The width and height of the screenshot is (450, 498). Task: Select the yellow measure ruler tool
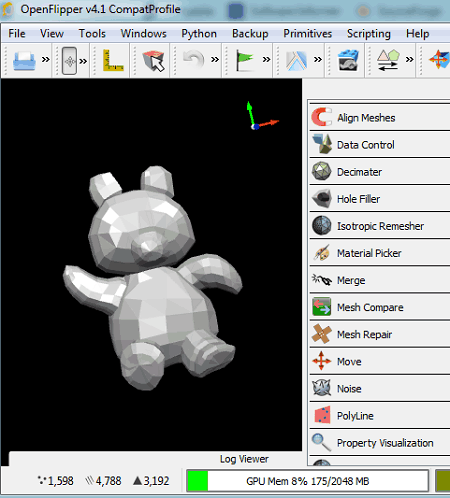(x=113, y=60)
